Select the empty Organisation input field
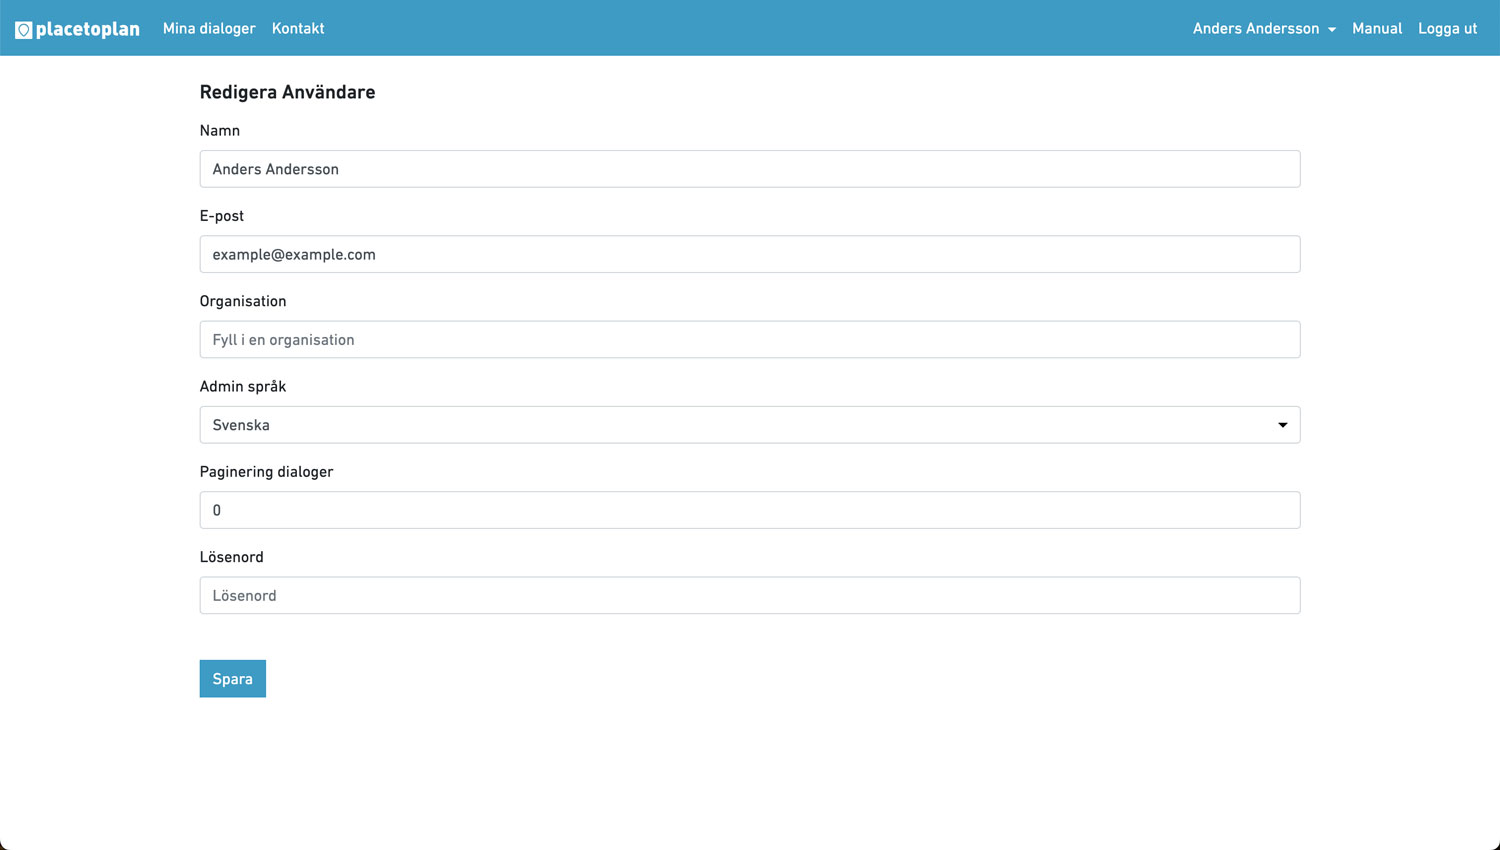This screenshot has height=850, width=1500. click(750, 340)
